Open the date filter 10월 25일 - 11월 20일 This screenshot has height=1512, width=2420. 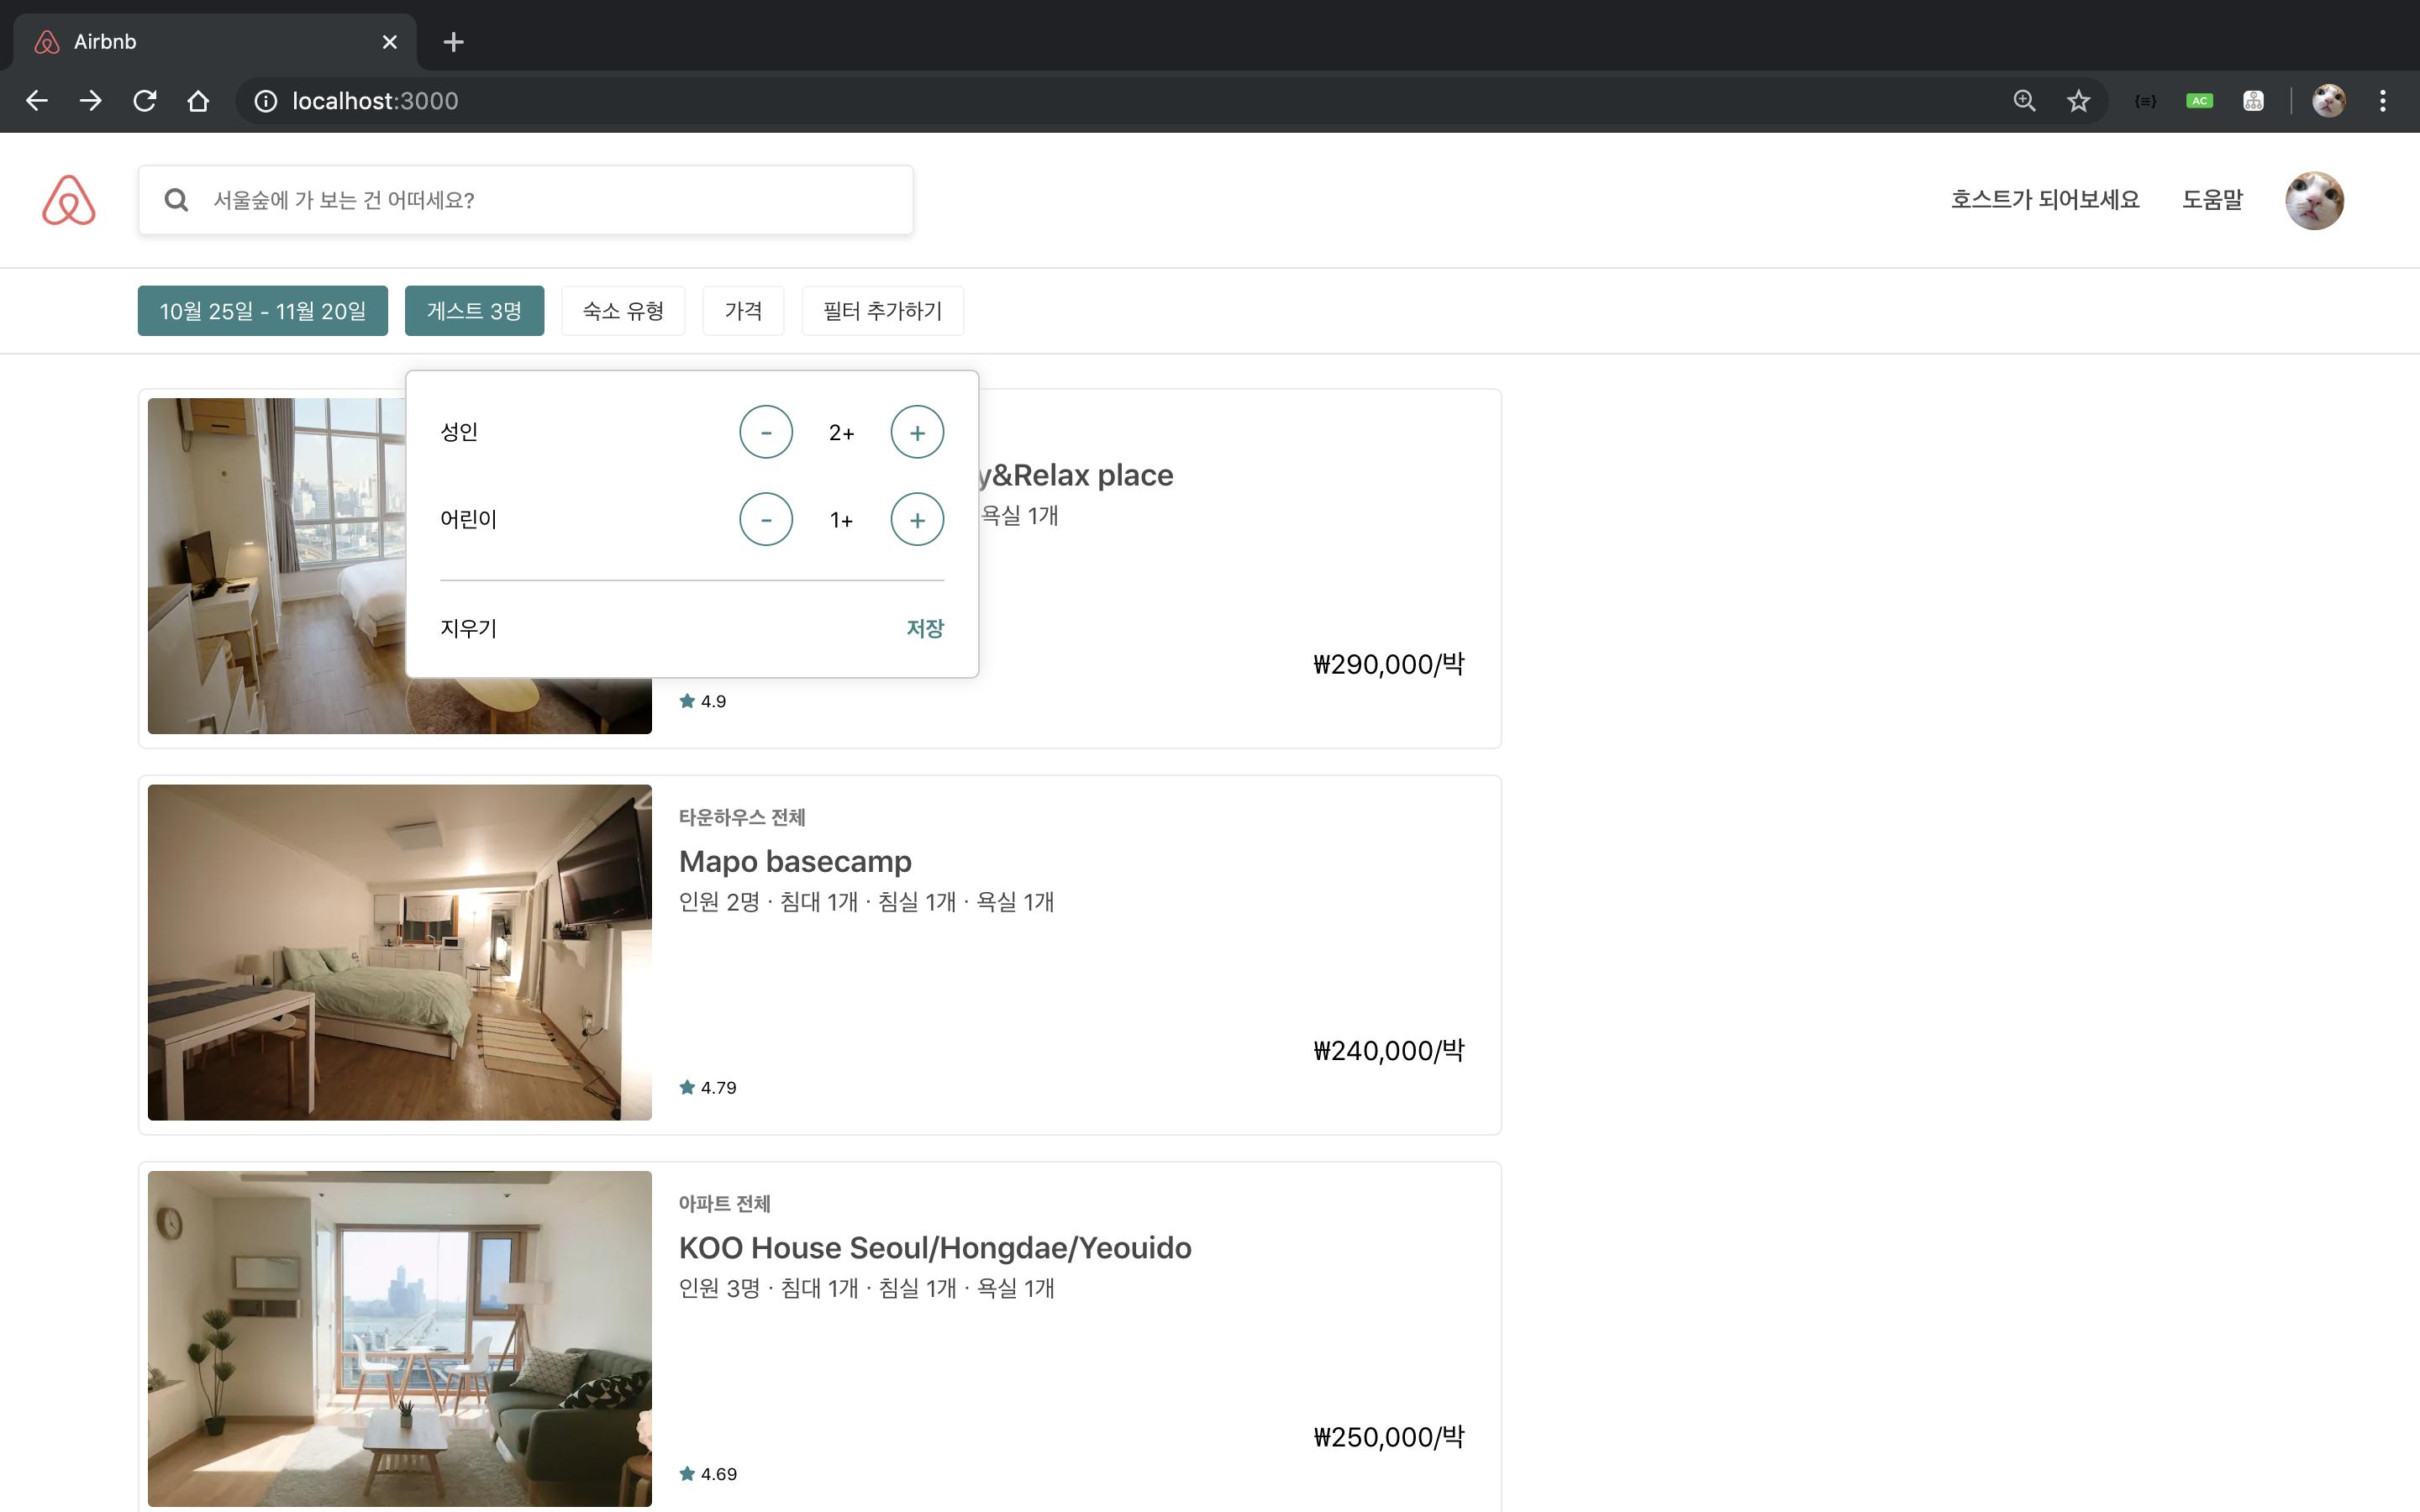[x=262, y=311]
